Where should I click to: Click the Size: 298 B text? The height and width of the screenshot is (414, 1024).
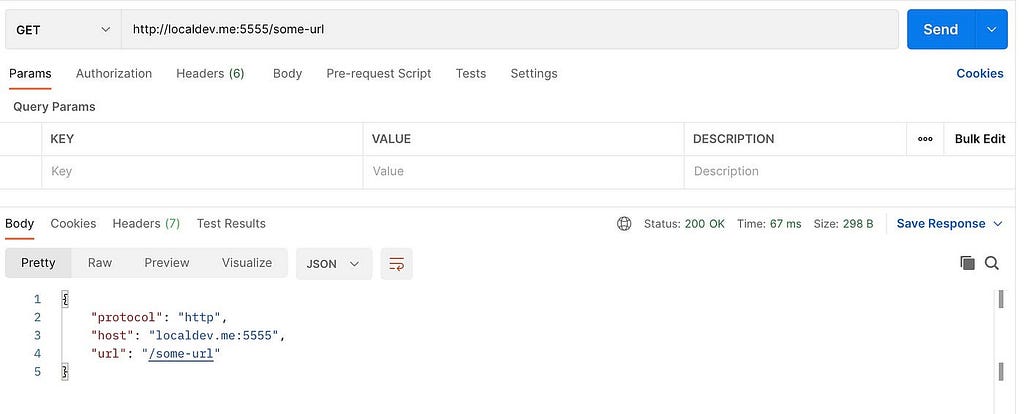pos(843,224)
